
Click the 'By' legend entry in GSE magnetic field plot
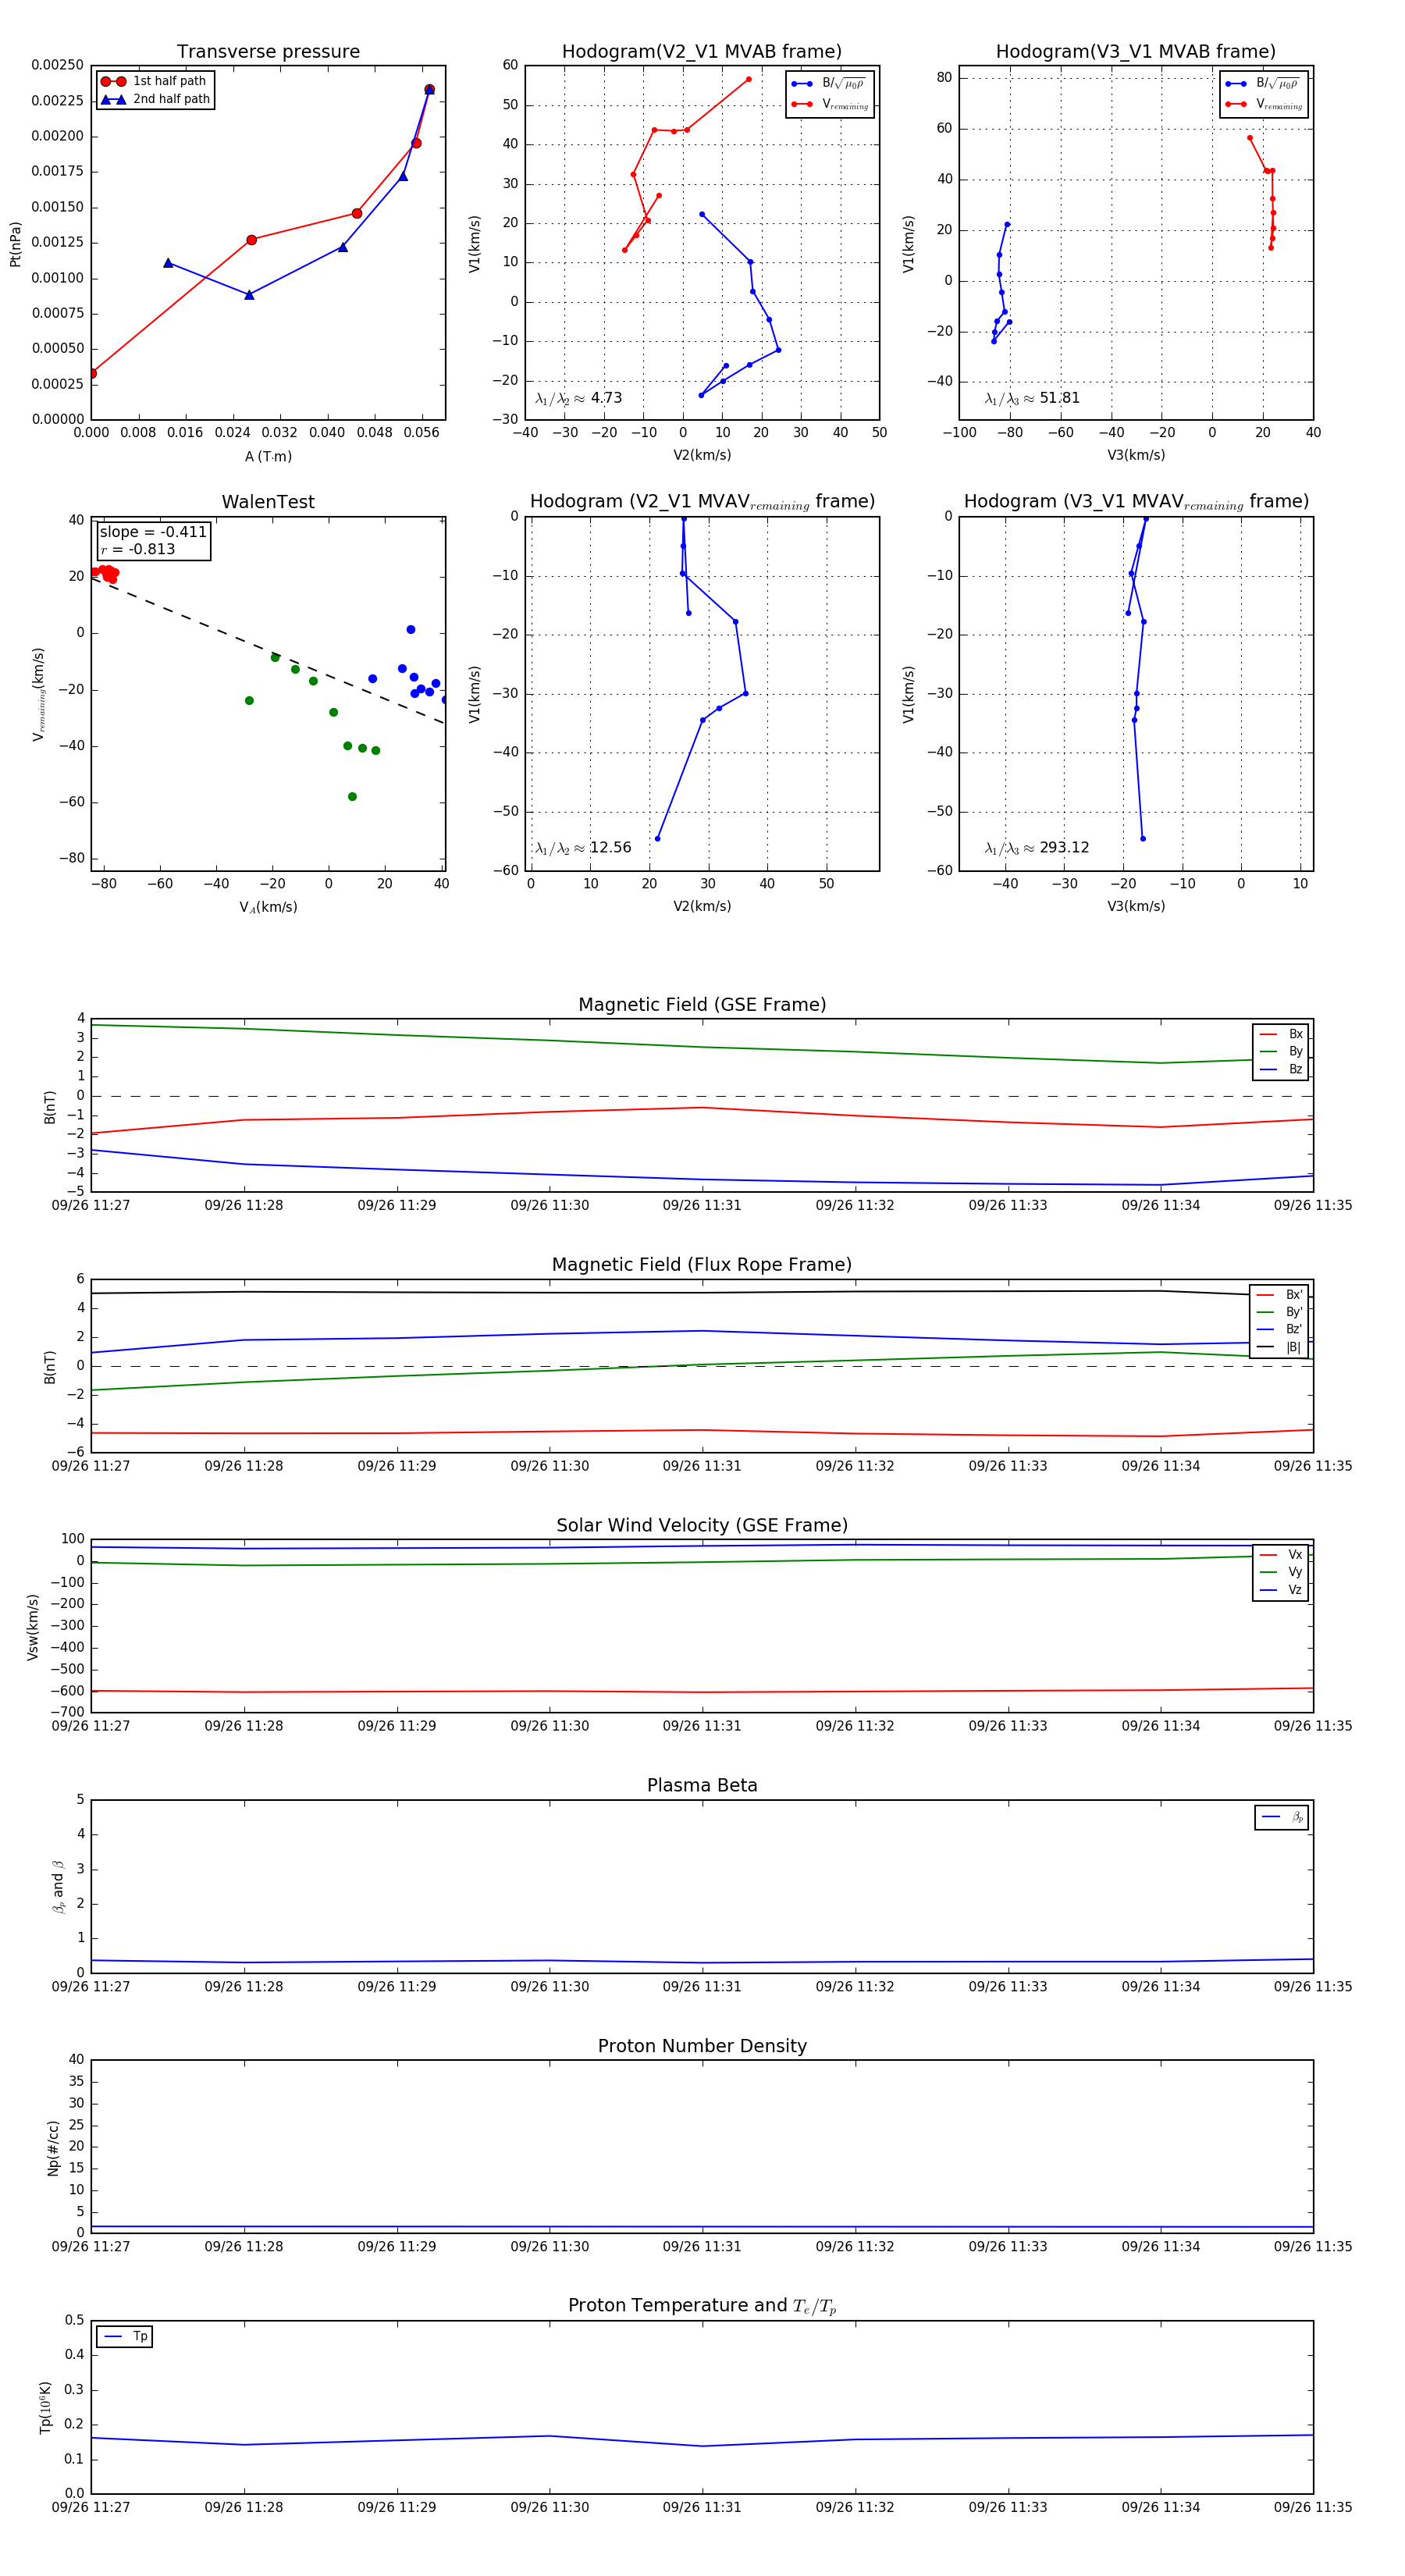click(x=1281, y=1052)
